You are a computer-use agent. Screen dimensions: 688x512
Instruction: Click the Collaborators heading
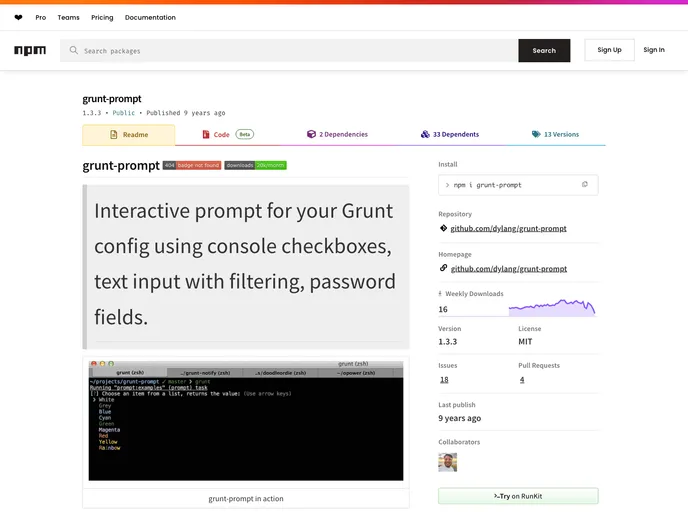459,442
